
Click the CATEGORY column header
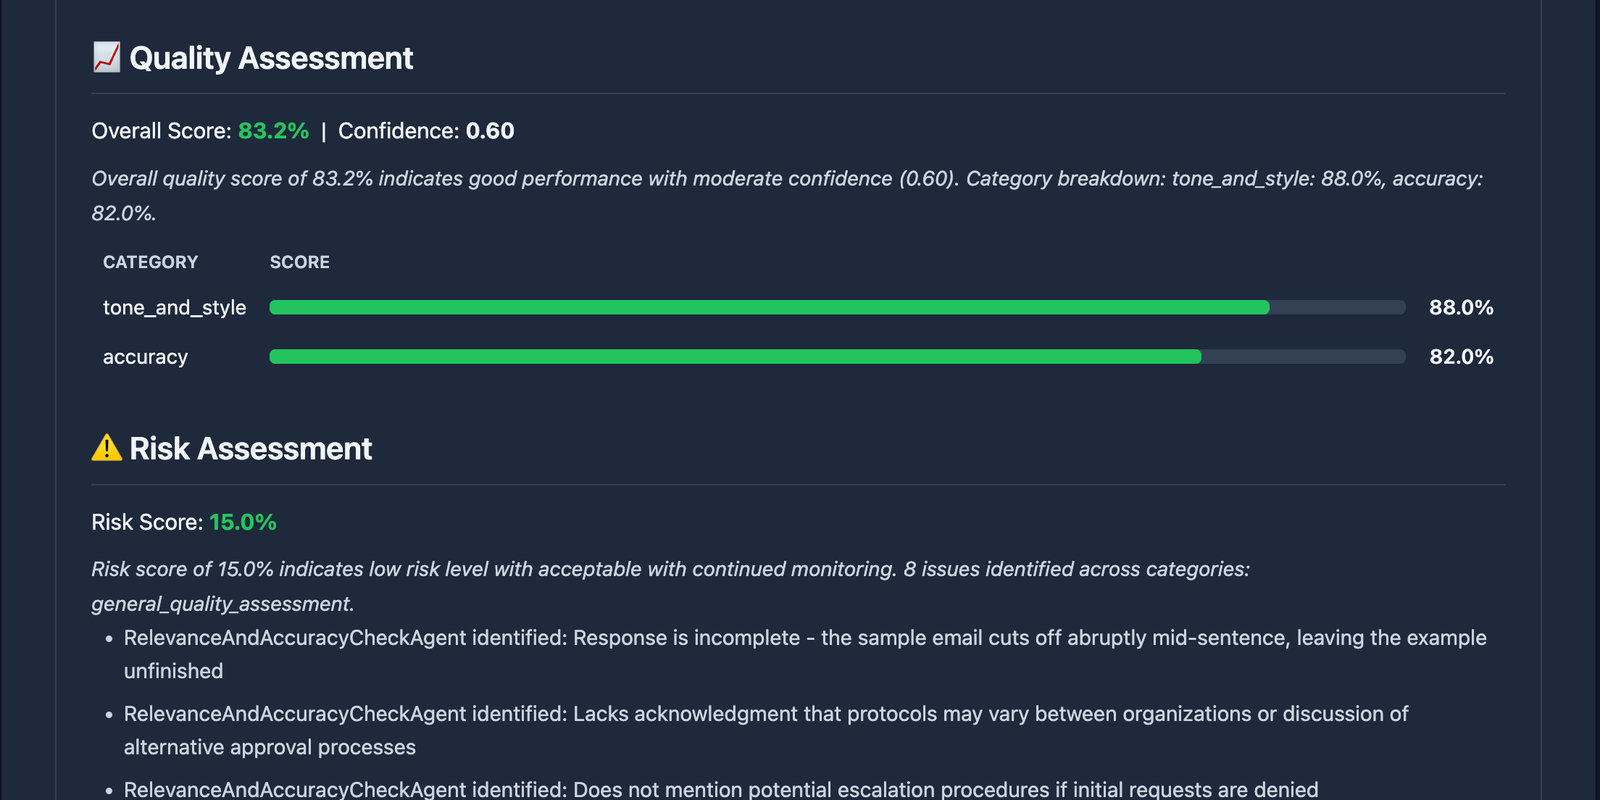coord(150,262)
